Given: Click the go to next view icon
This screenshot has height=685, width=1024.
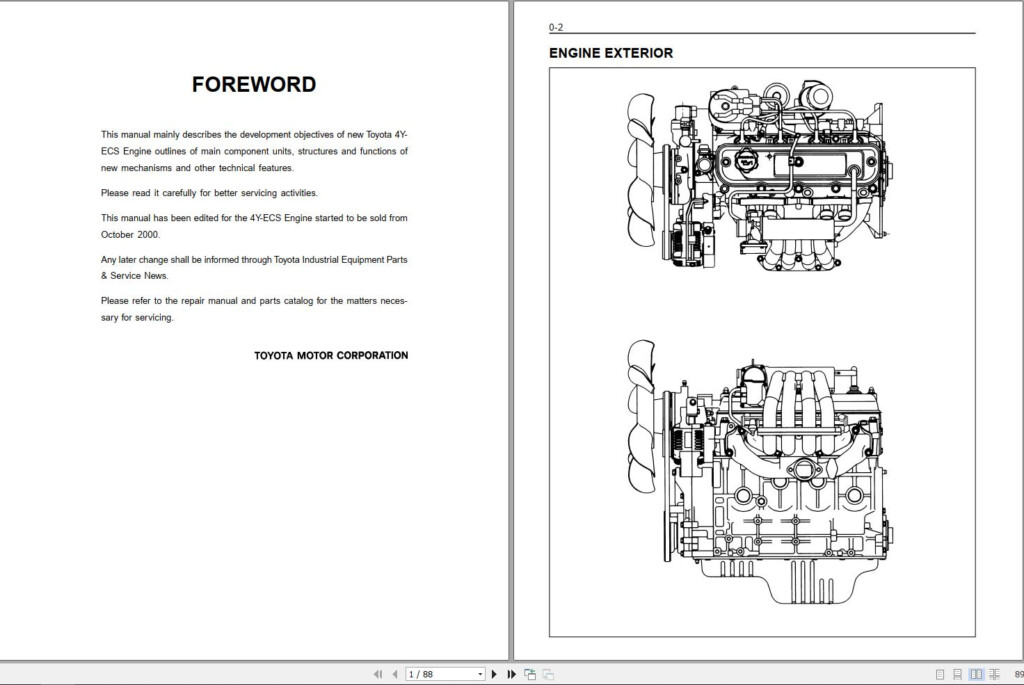Looking at the screenshot, I should 548,674.
